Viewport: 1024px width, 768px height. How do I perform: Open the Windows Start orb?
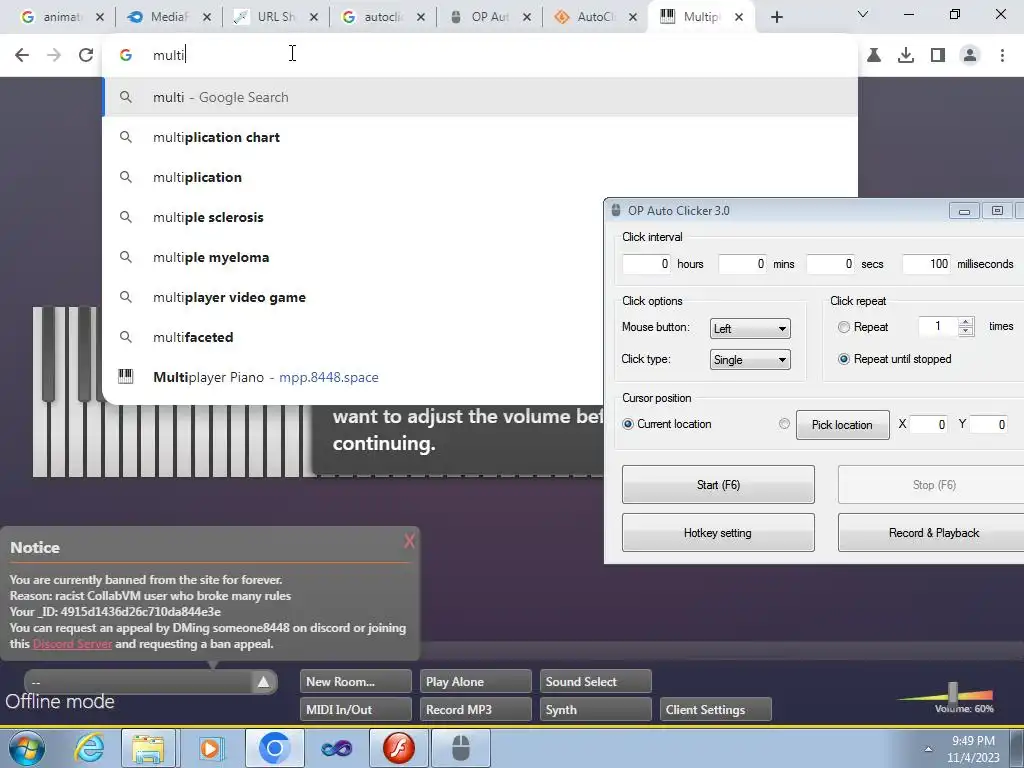pyautogui.click(x=27, y=748)
